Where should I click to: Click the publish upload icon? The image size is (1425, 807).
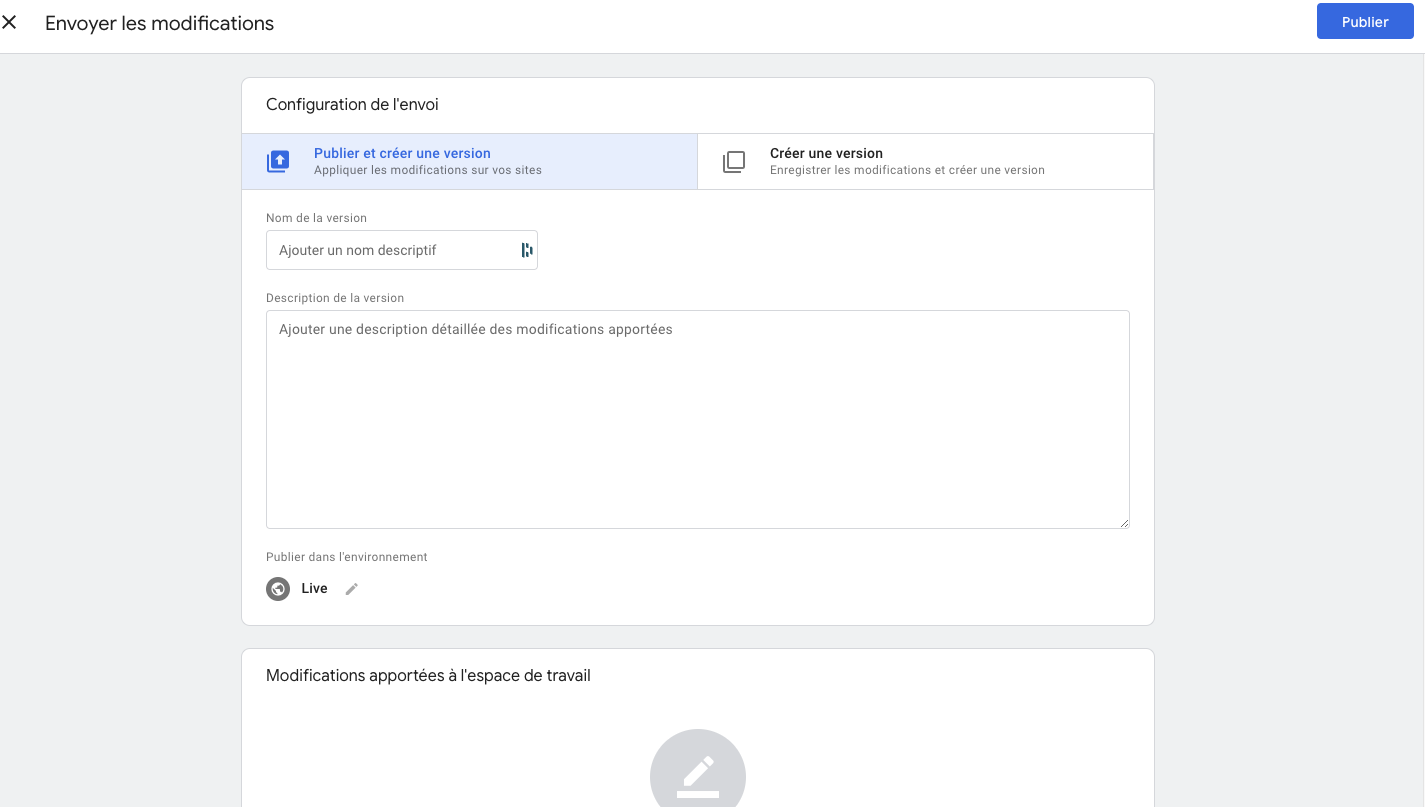click(x=278, y=161)
